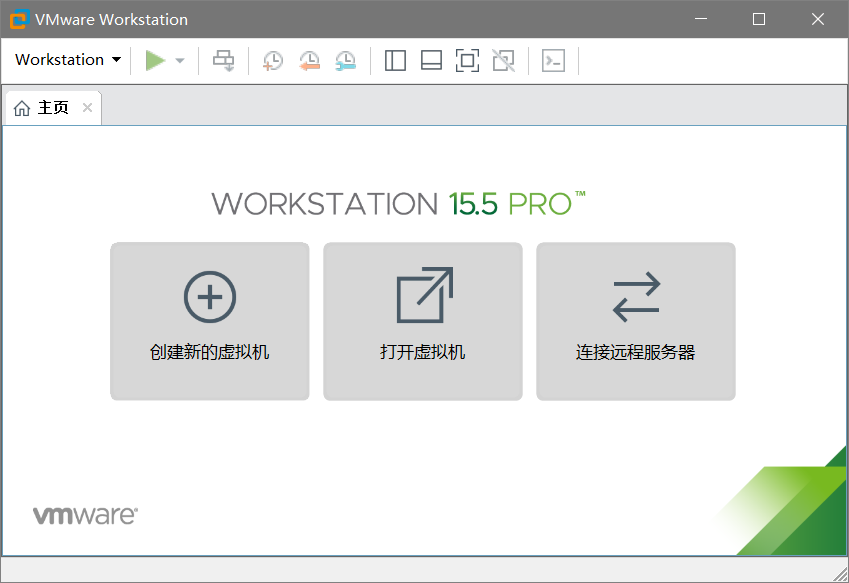
Task: Close the 主页 tab
Action: pos(87,108)
